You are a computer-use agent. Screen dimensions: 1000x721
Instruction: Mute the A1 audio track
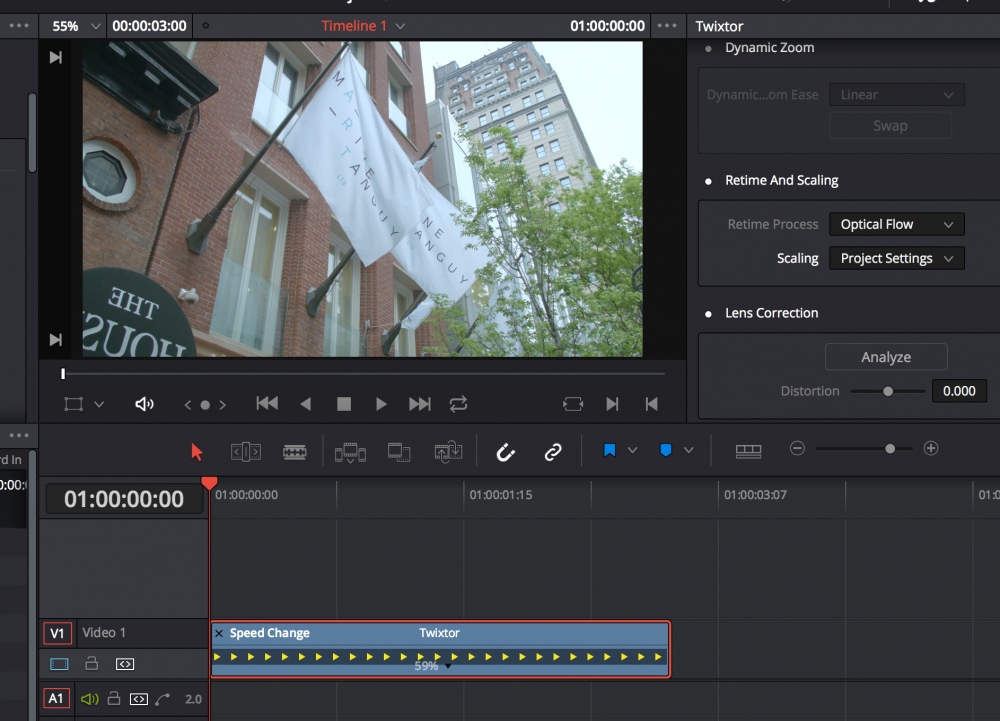point(89,698)
